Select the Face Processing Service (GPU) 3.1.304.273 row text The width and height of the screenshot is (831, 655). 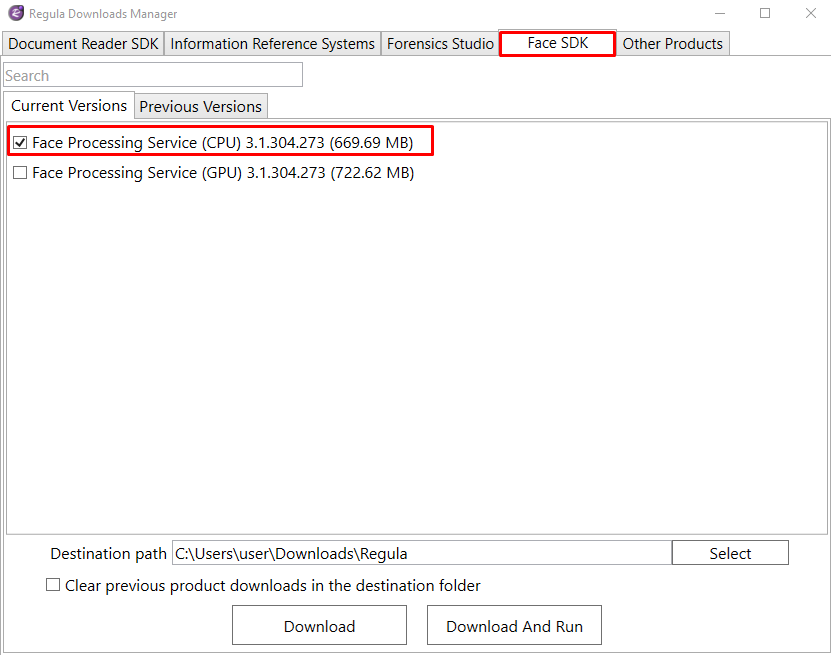coord(223,173)
